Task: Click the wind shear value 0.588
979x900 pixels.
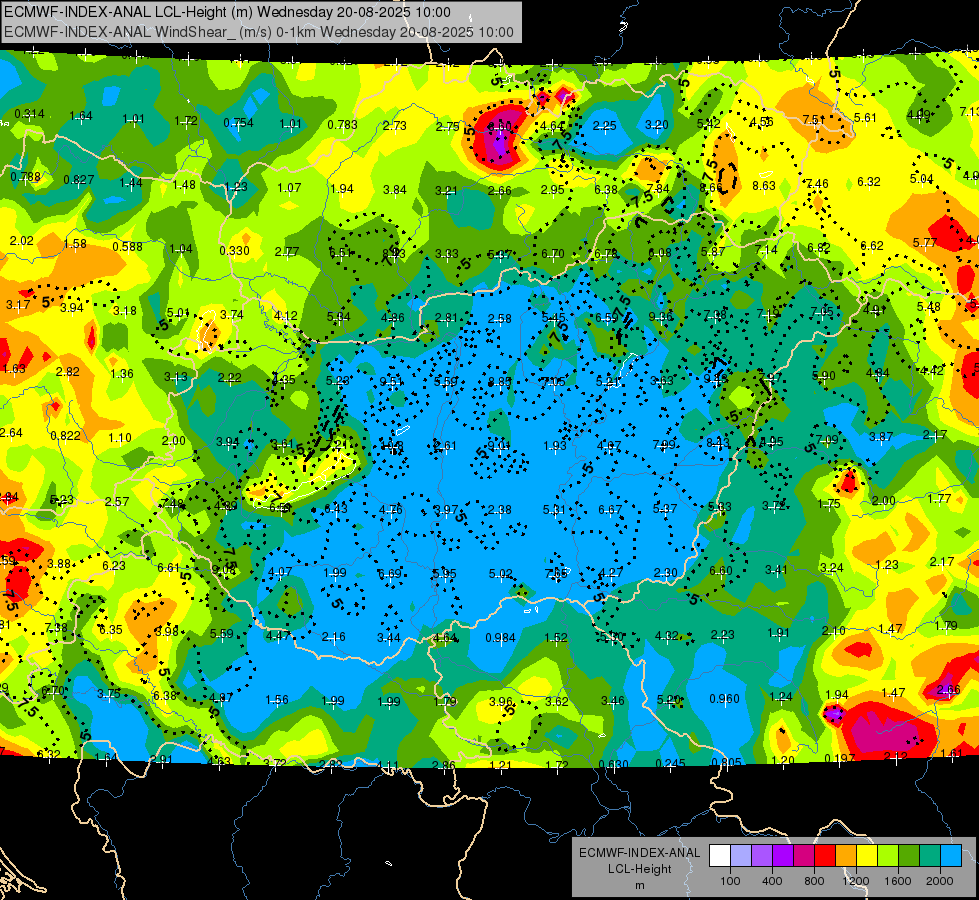Action: 127,247
